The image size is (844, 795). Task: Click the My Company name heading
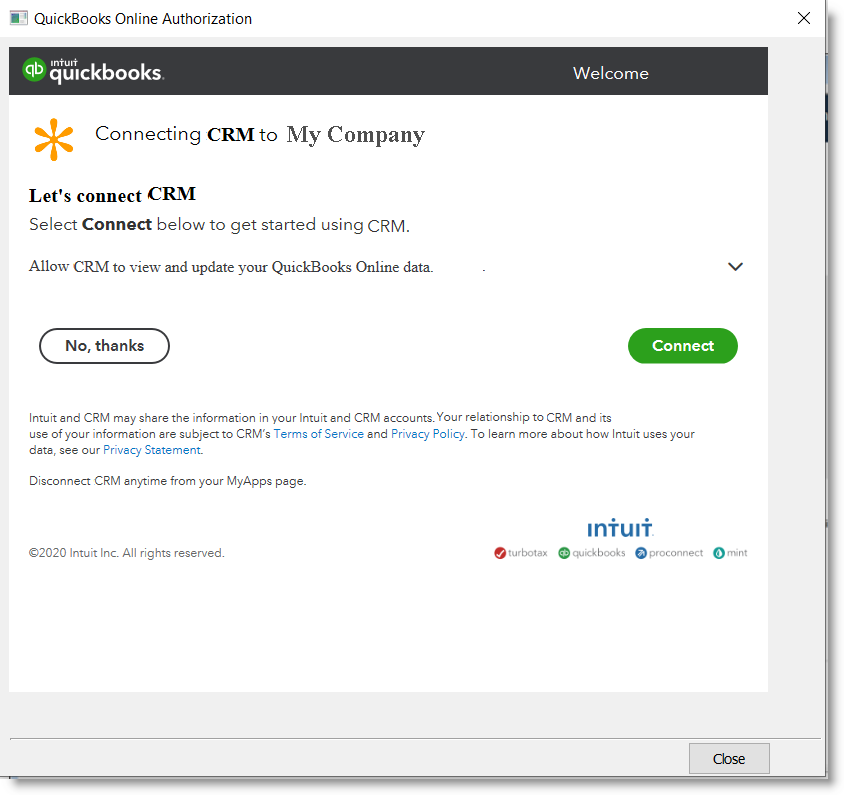tap(355, 135)
